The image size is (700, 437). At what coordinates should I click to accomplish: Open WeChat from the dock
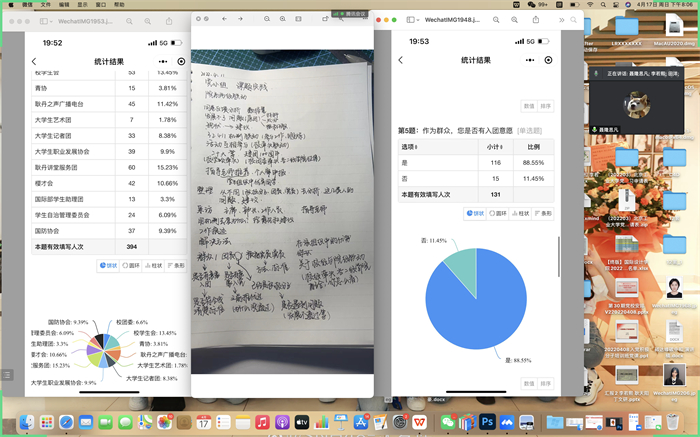point(448,422)
